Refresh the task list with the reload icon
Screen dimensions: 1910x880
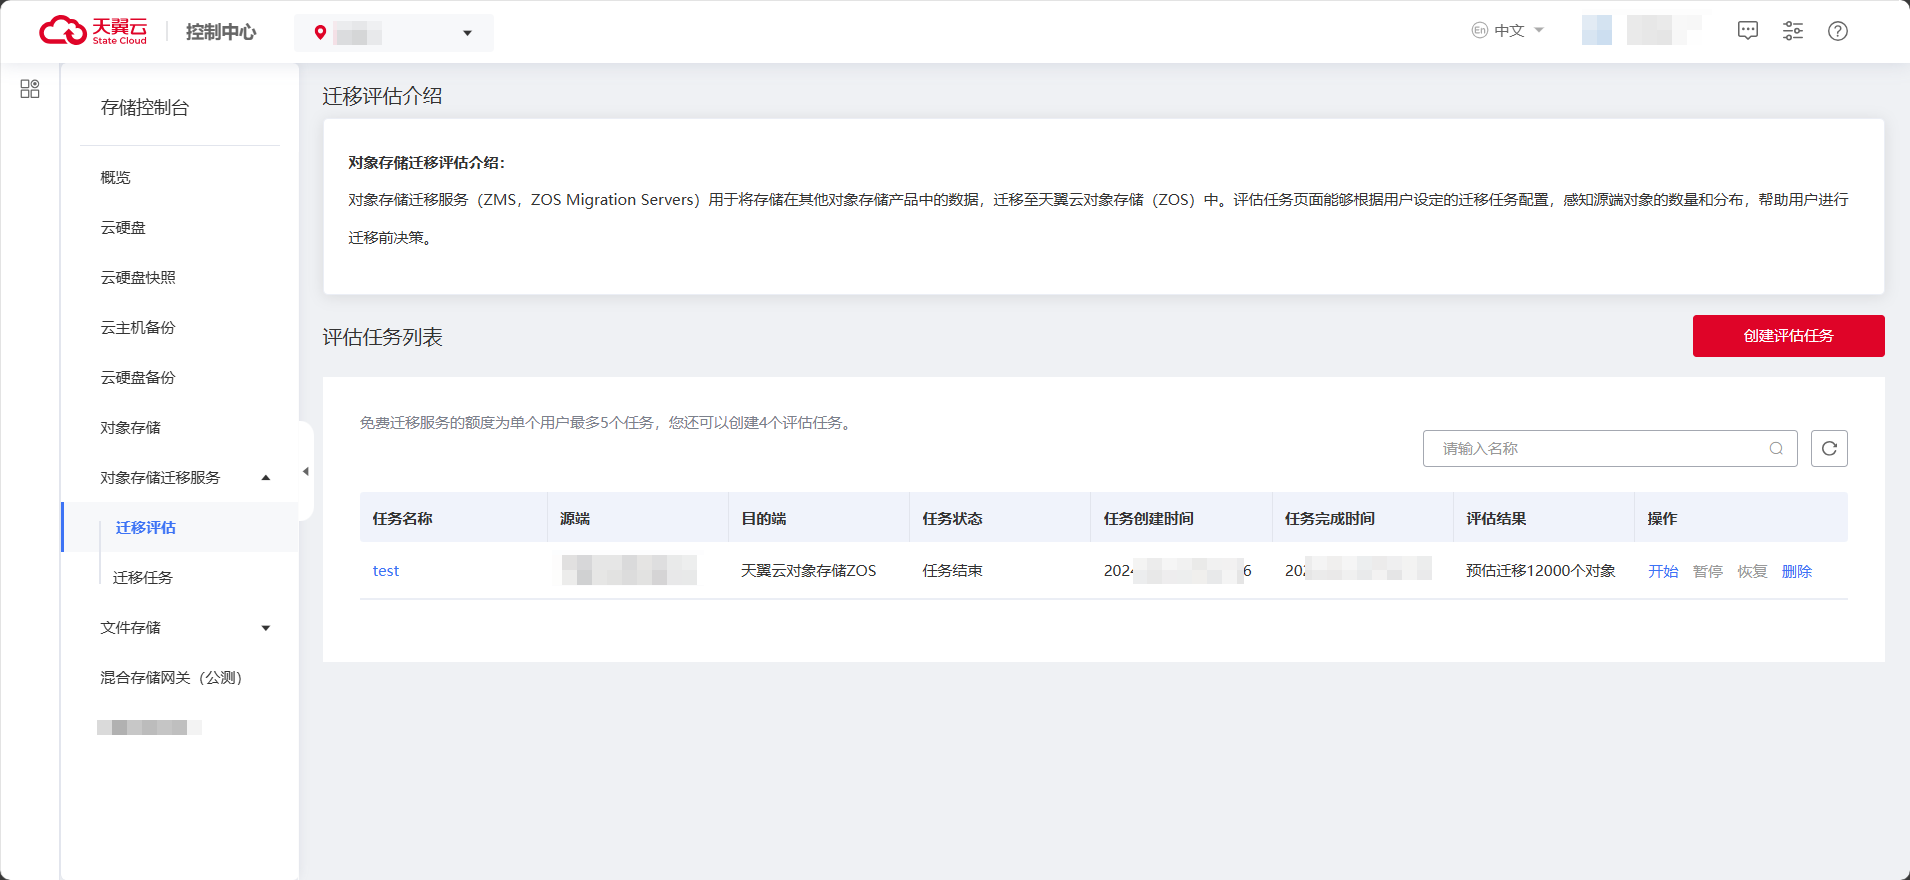(x=1829, y=448)
